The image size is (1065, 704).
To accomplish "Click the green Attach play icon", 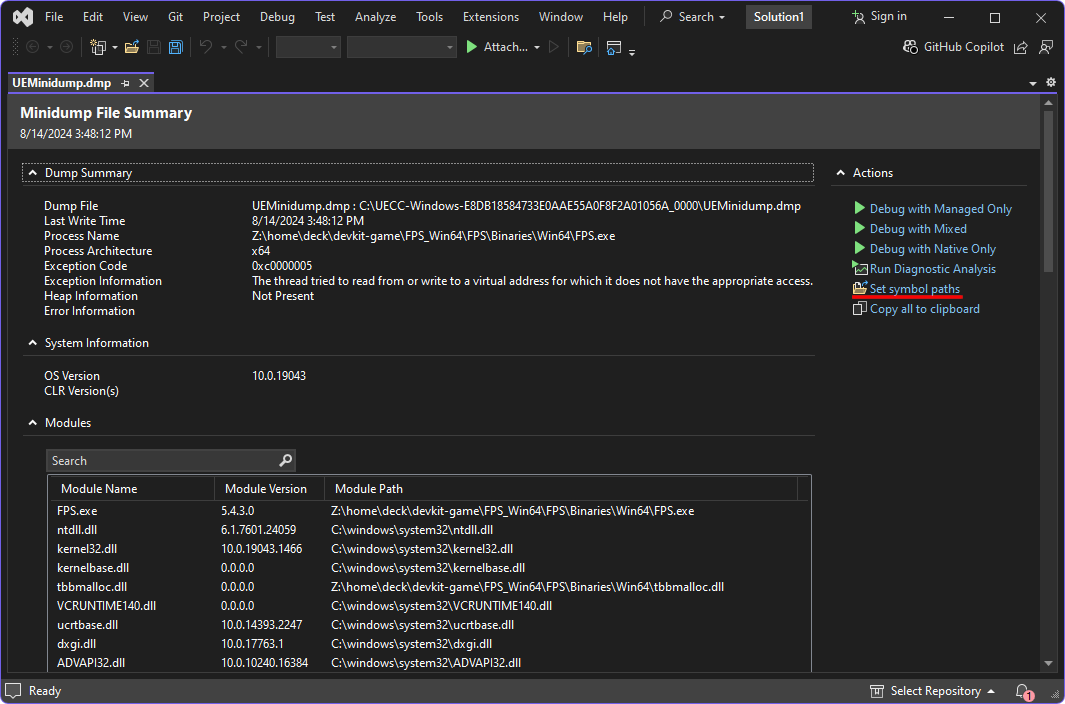I will pos(471,47).
